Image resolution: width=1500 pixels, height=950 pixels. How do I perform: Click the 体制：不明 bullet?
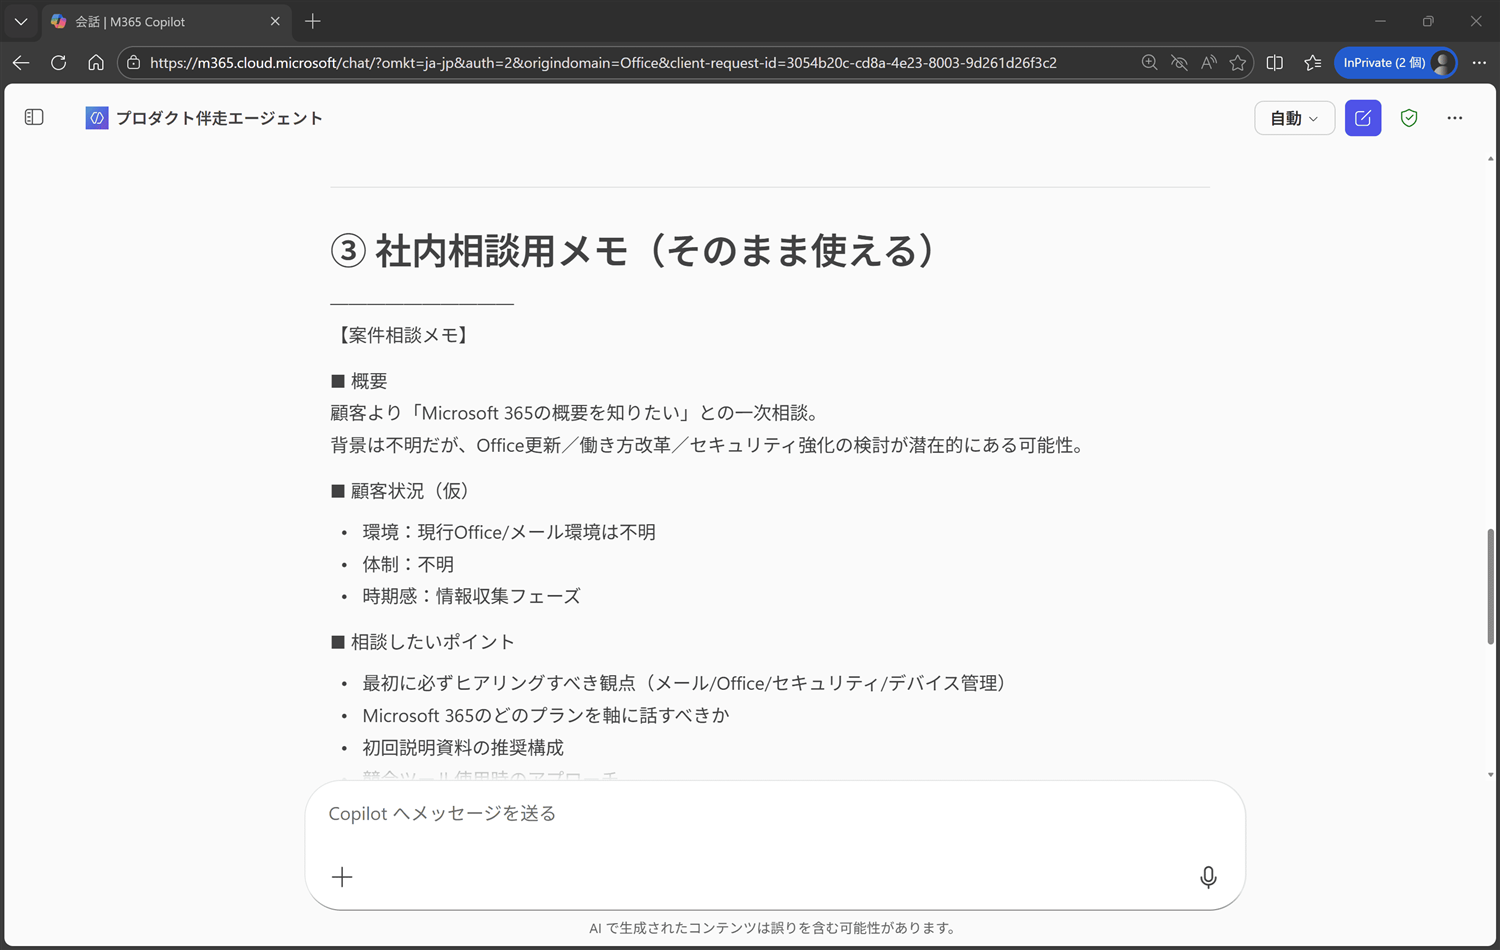pyautogui.click(x=408, y=564)
